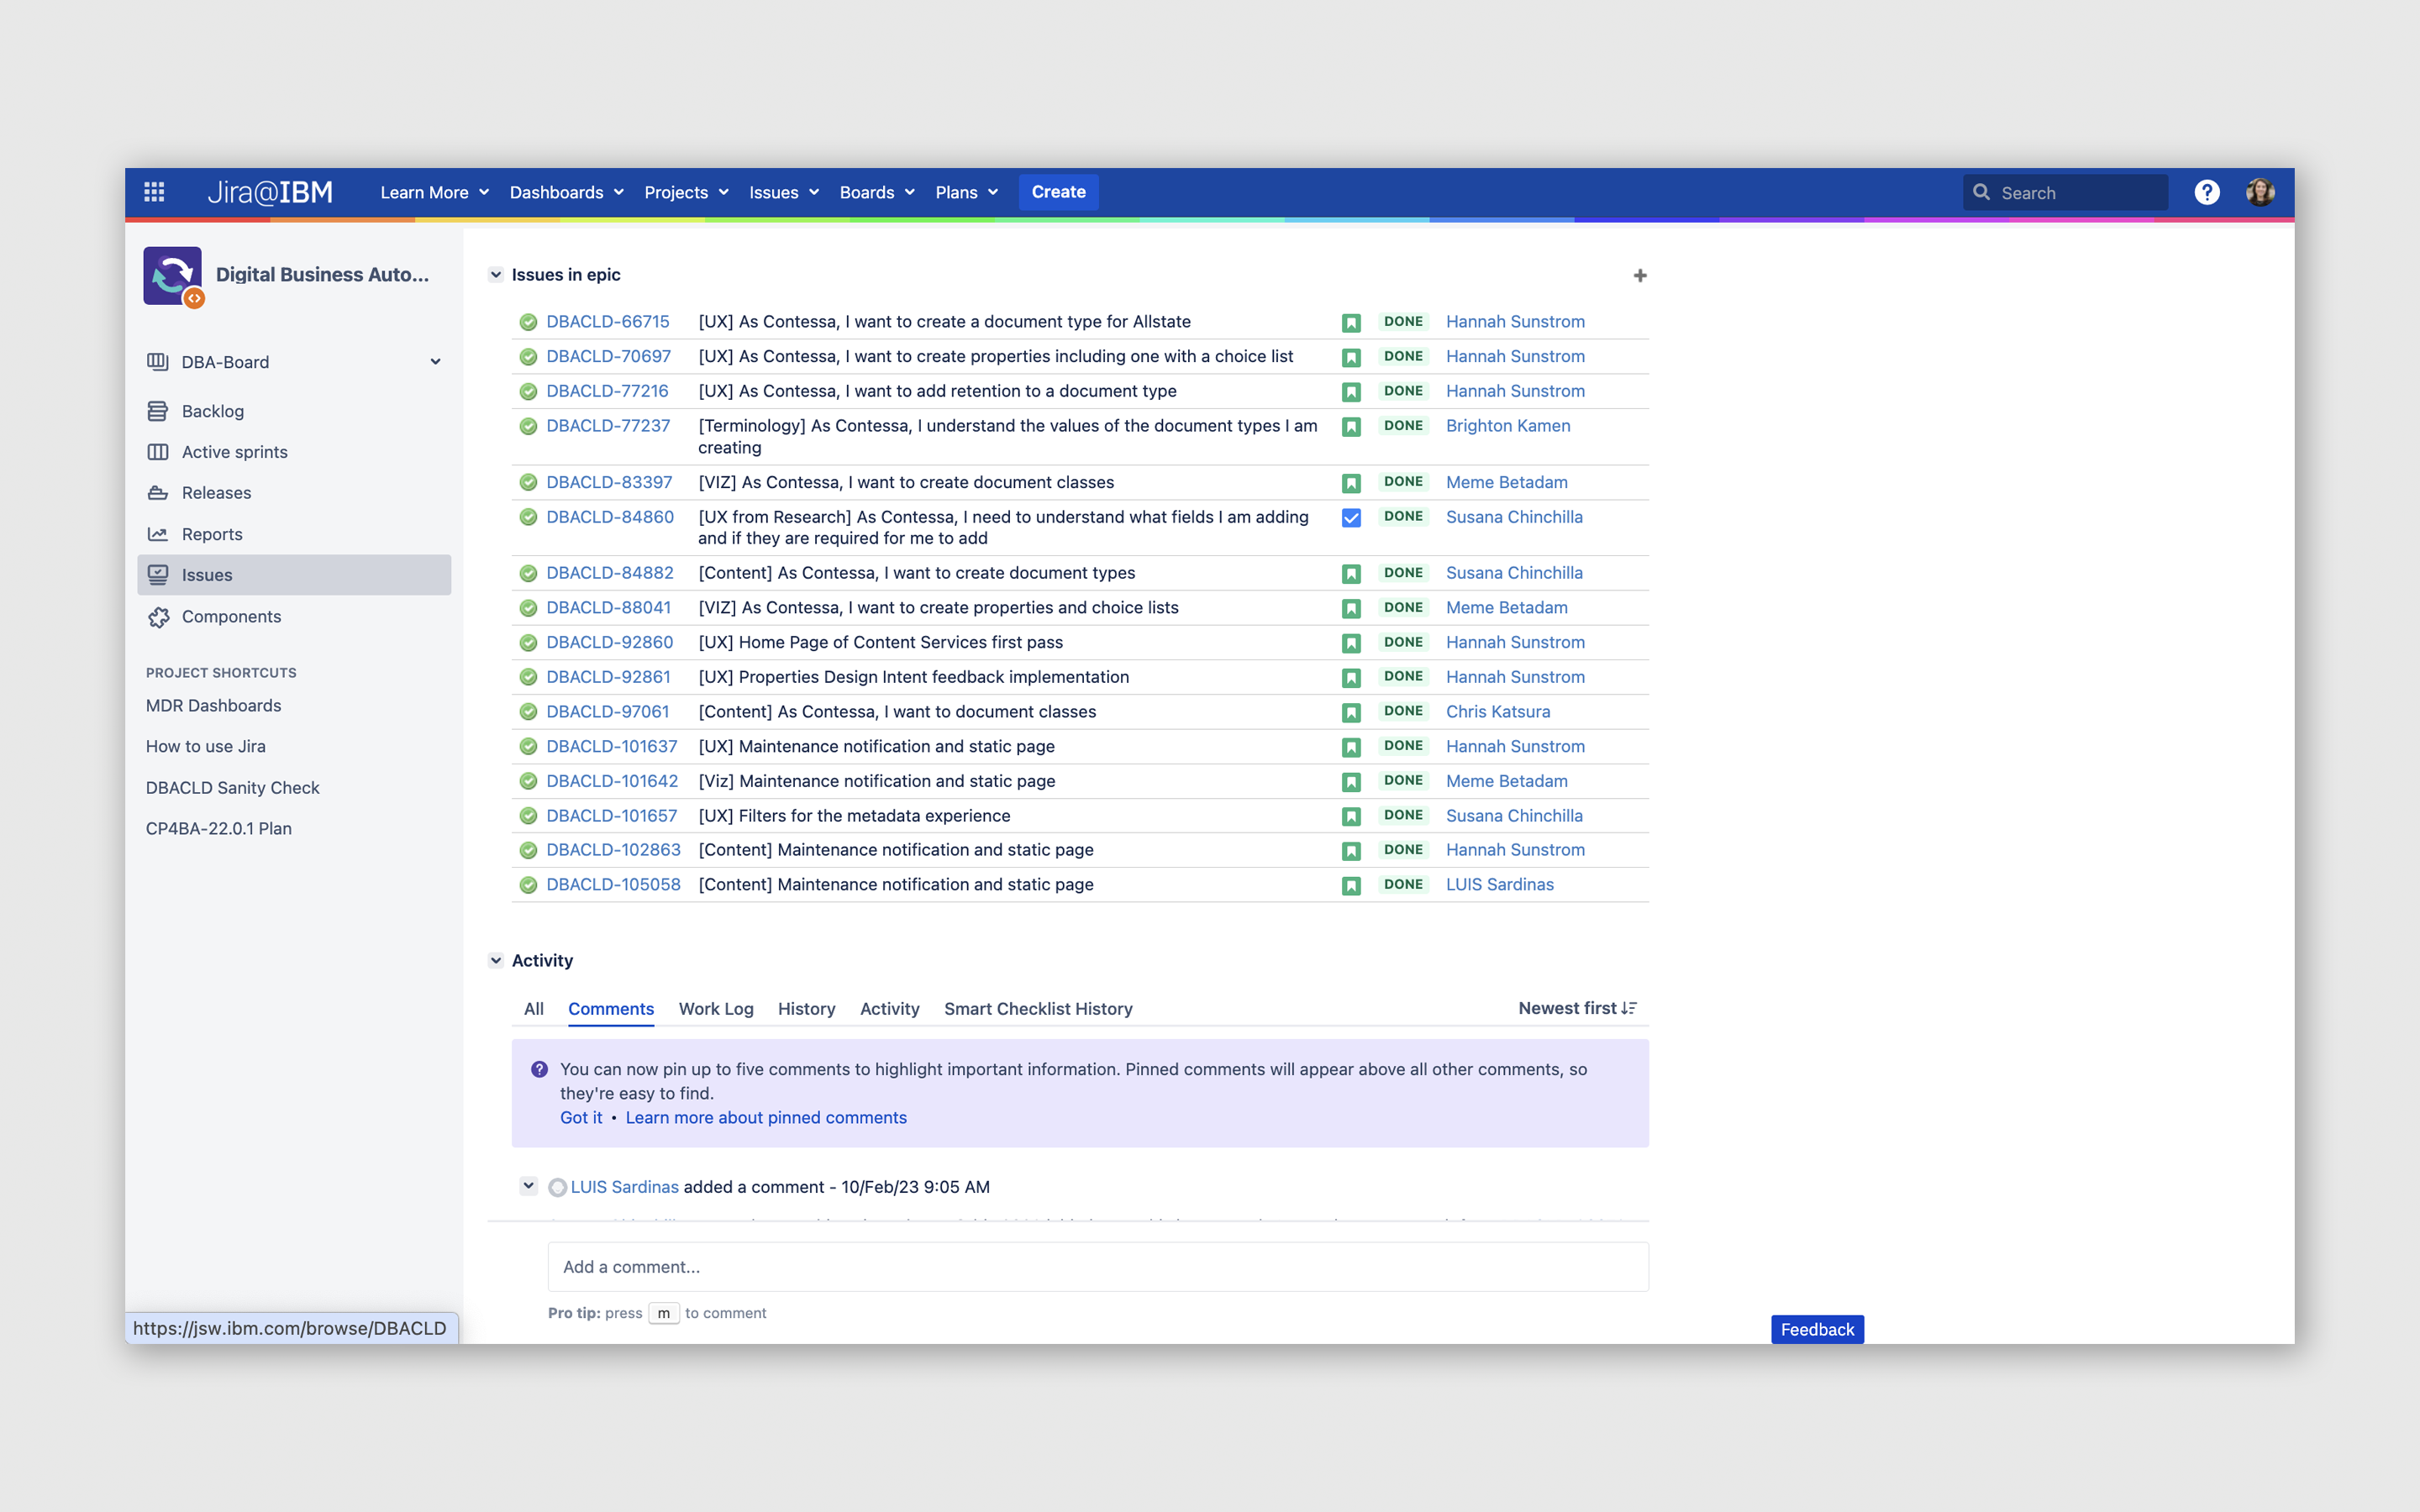Image resolution: width=2420 pixels, height=1512 pixels.
Task: Click the Issues sidebar icon
Action: coord(157,575)
